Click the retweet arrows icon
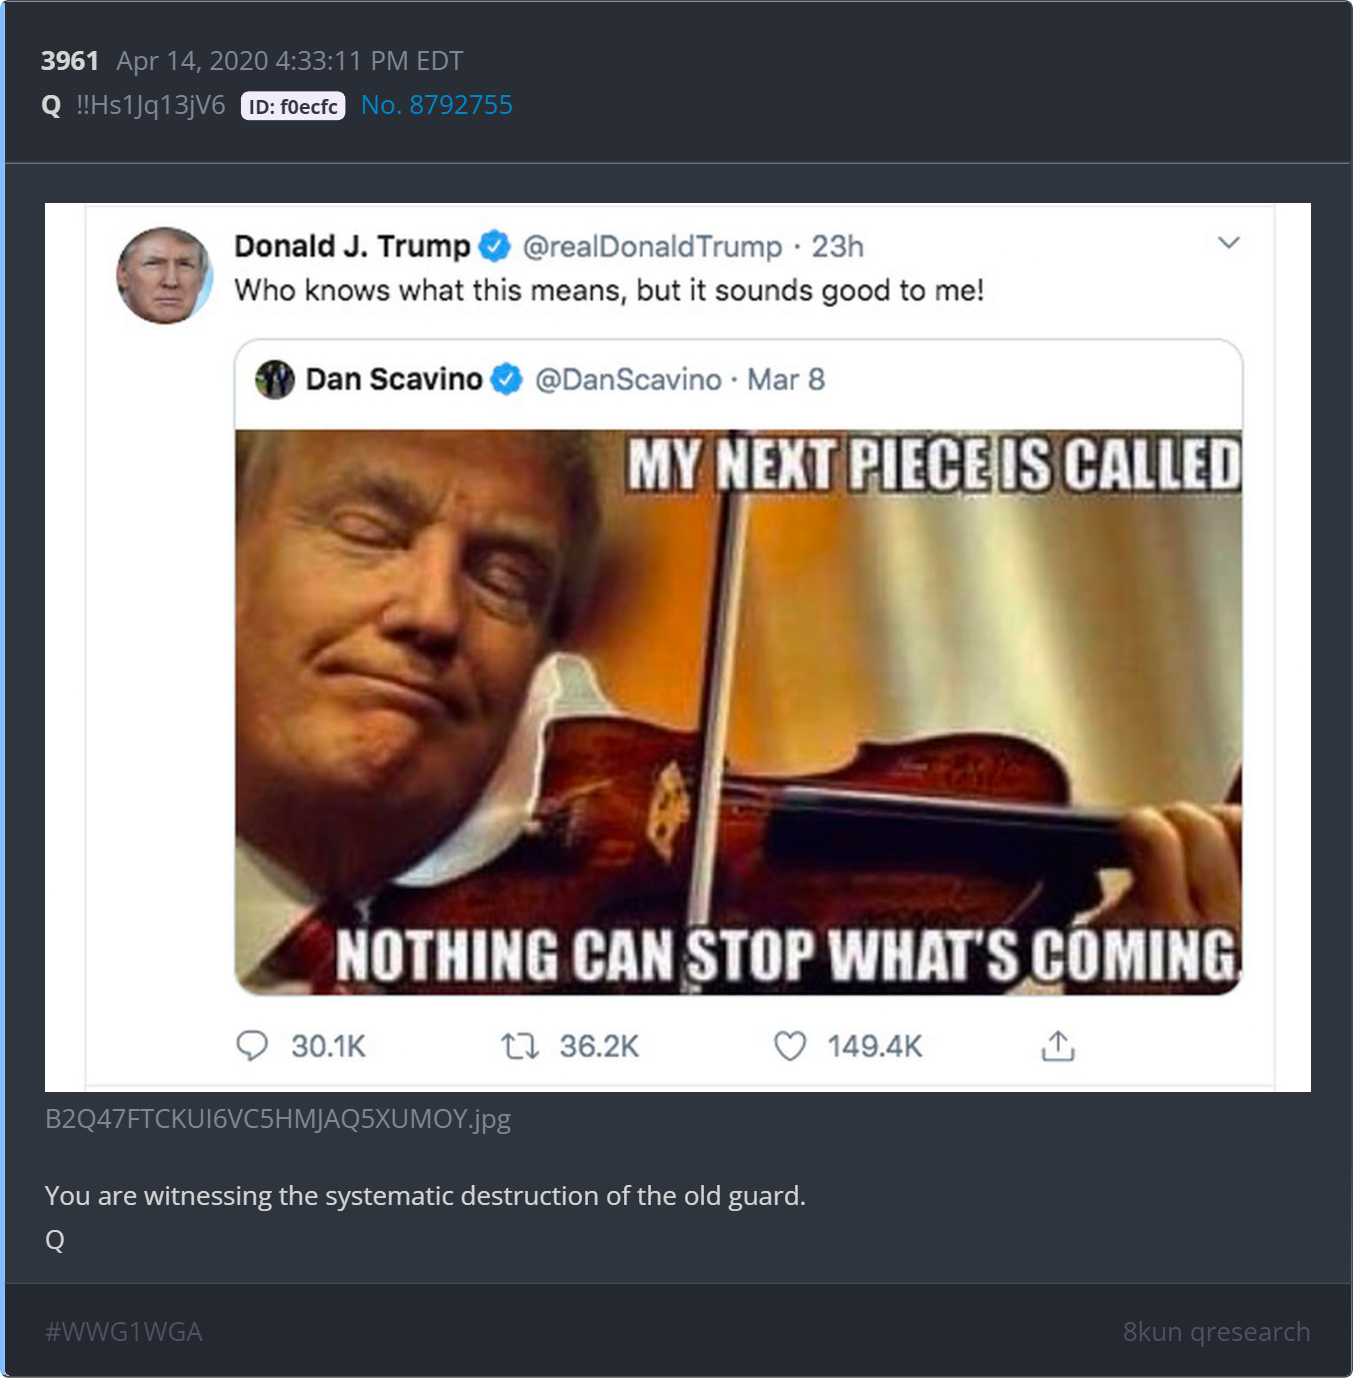Viewport: 1354px width, 1378px height. (x=520, y=1046)
